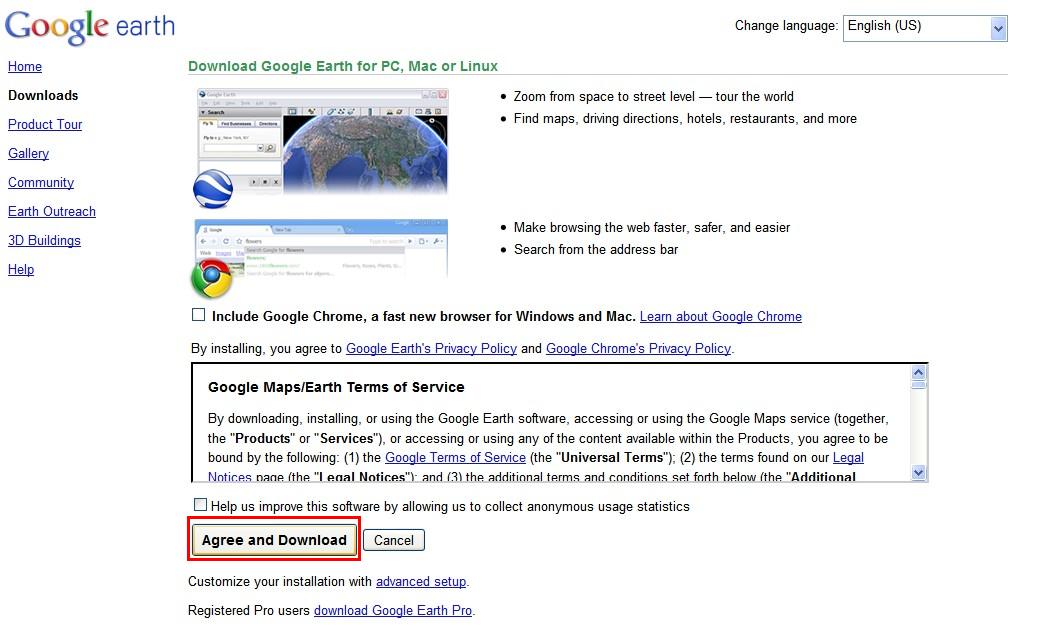Image resolution: width=1042 pixels, height=644 pixels.
Task: Click the terms box scroll up arrow
Action: pyautogui.click(x=918, y=372)
